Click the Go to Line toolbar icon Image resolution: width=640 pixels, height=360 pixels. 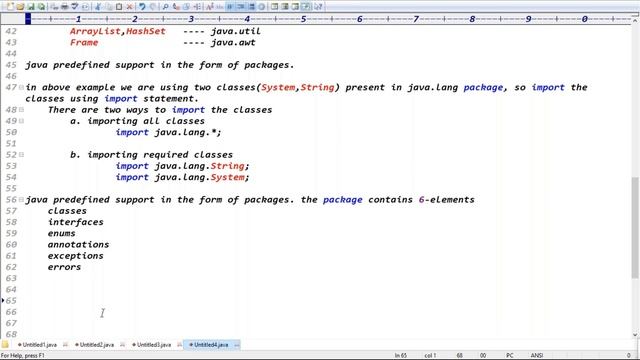pyautogui.click(x=196, y=7)
